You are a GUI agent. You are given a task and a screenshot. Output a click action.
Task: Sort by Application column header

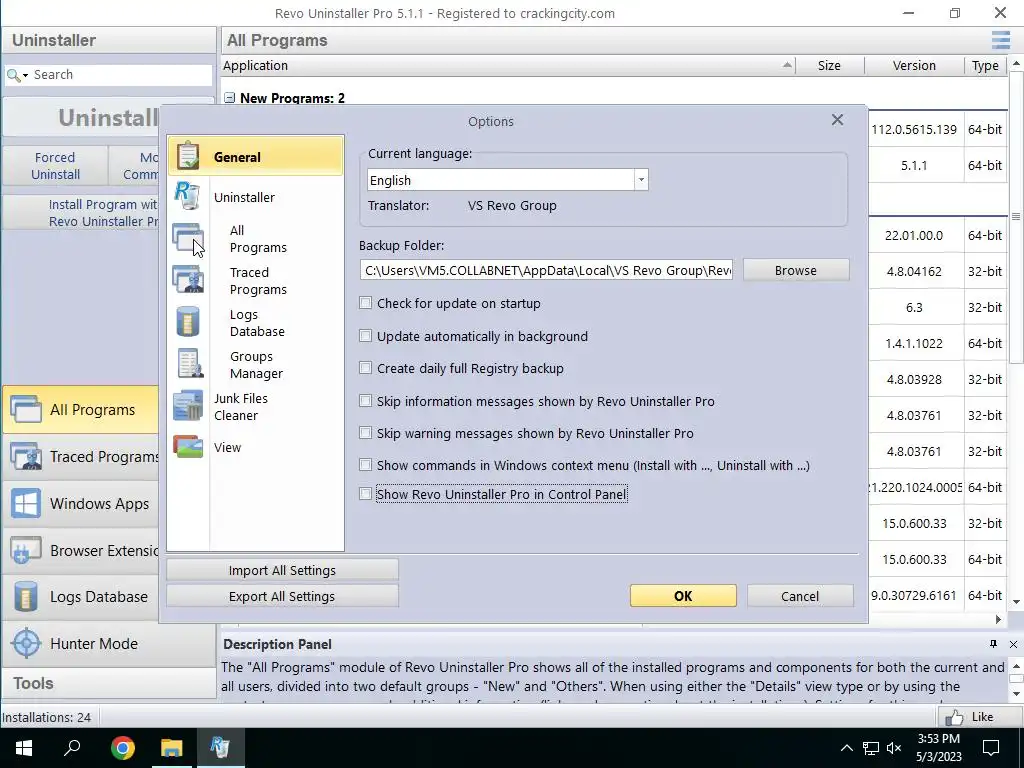(508, 65)
